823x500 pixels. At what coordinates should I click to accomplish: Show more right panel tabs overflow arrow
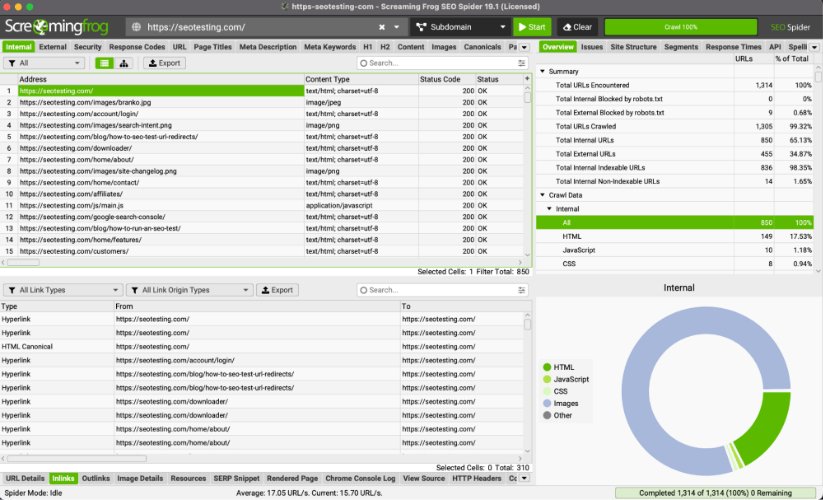click(814, 47)
